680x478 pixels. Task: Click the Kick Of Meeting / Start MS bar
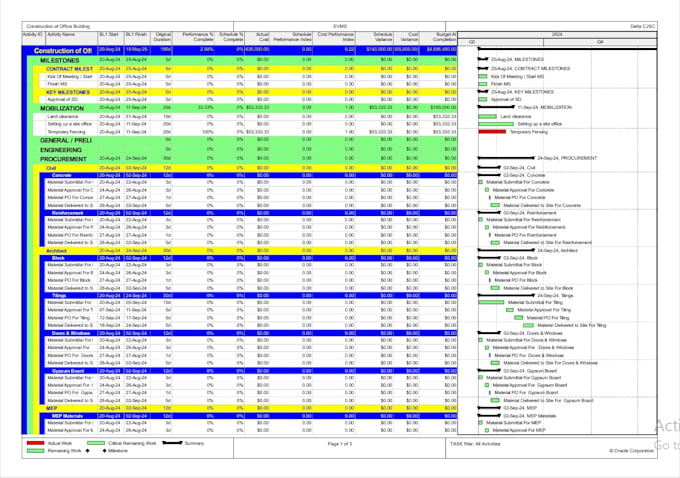(483, 76)
